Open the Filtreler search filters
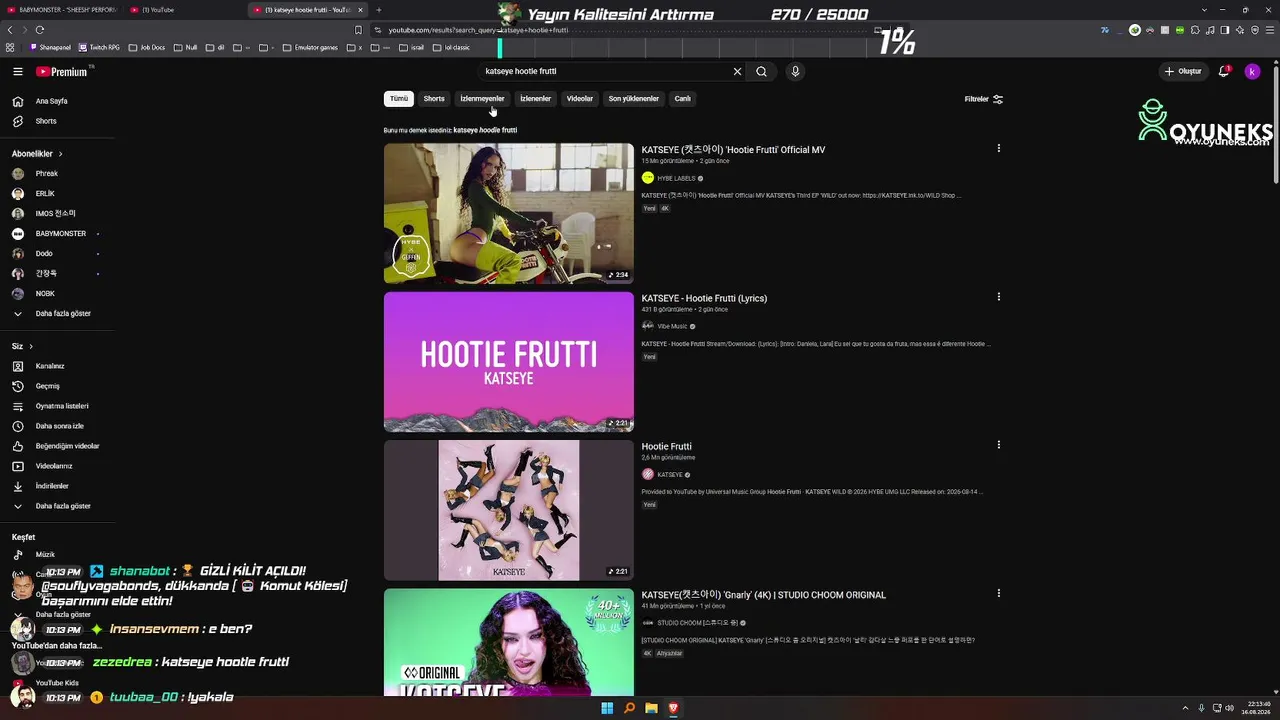 coord(983,99)
